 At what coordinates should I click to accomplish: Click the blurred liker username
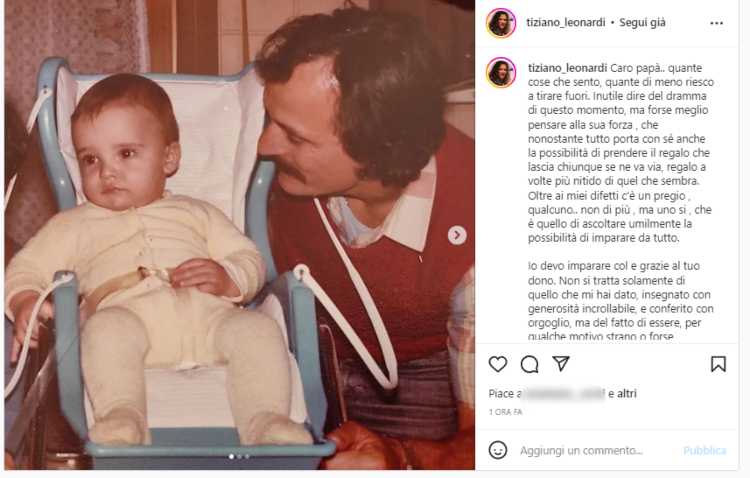pos(563,394)
